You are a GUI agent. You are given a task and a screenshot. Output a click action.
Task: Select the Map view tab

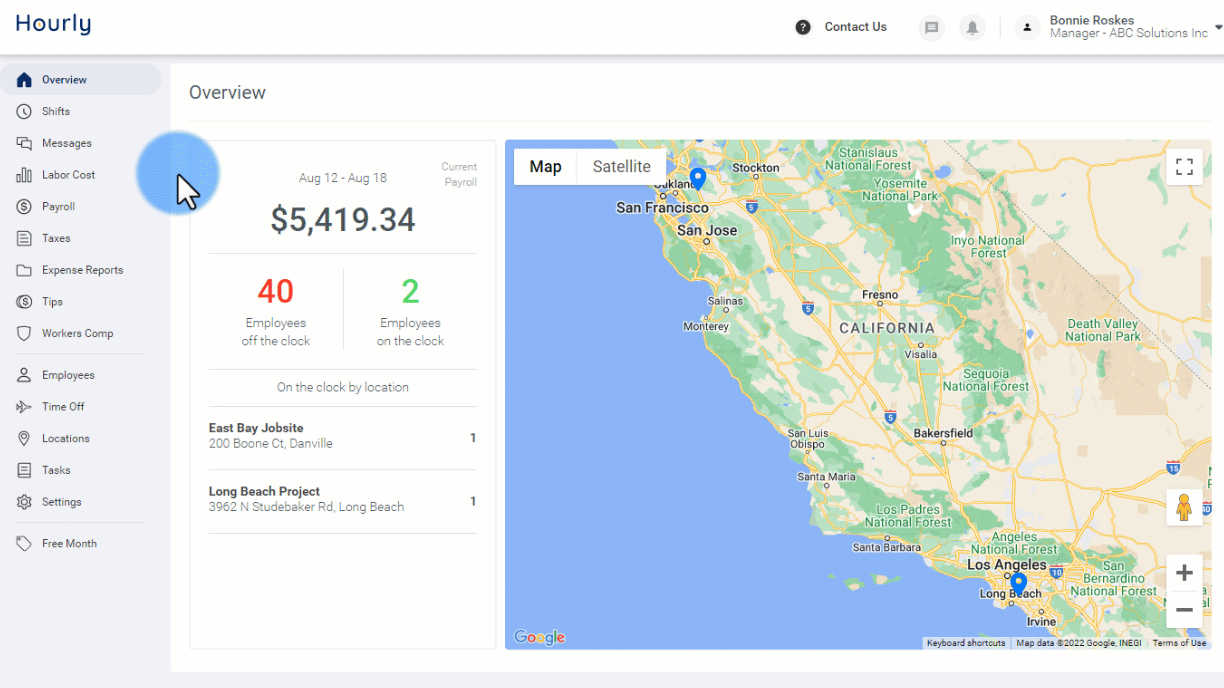tap(545, 167)
